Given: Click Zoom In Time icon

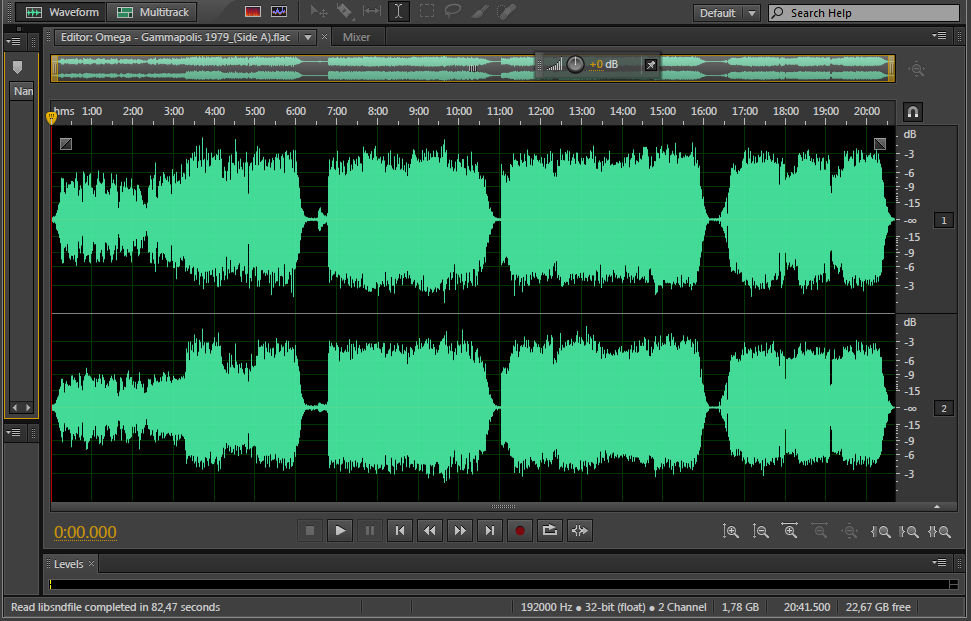Looking at the screenshot, I should click(790, 531).
